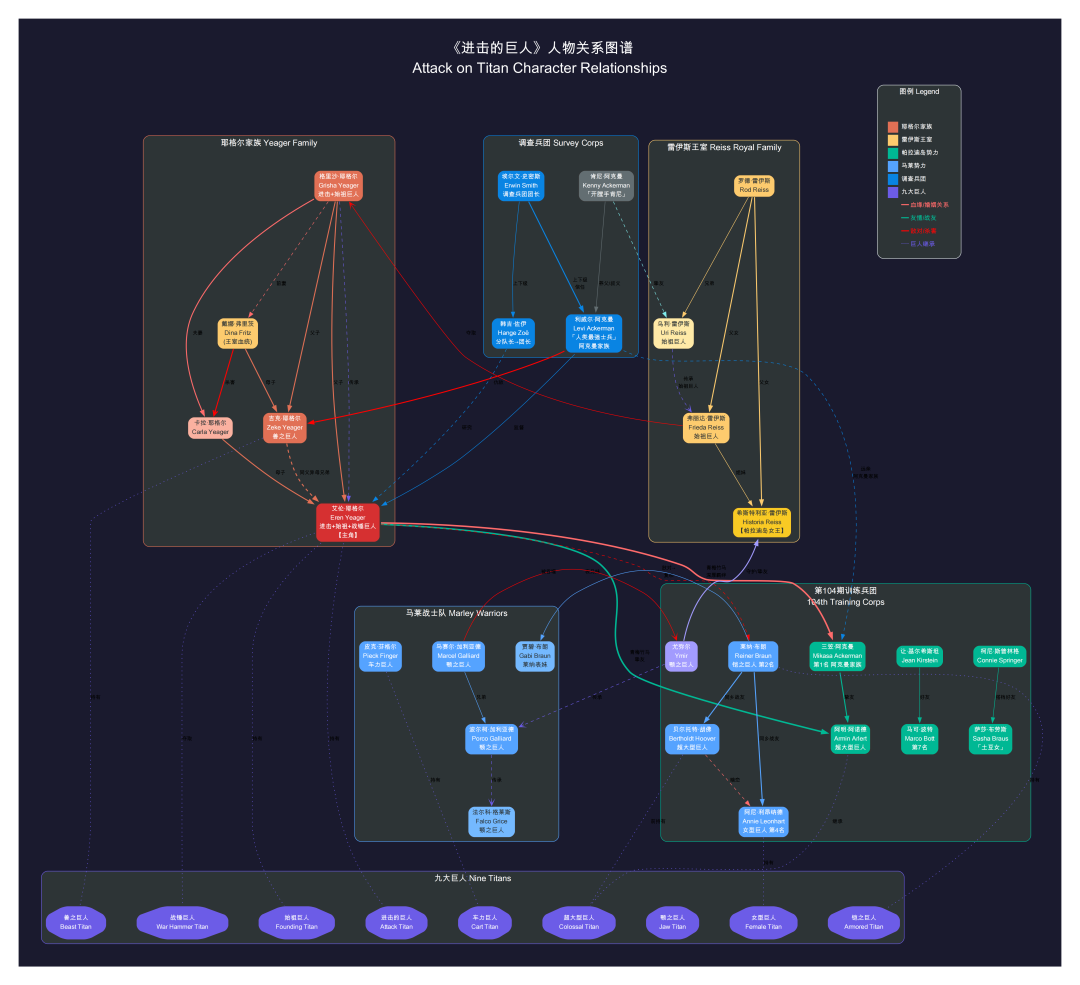Select the Sasha Braus node

(990, 739)
